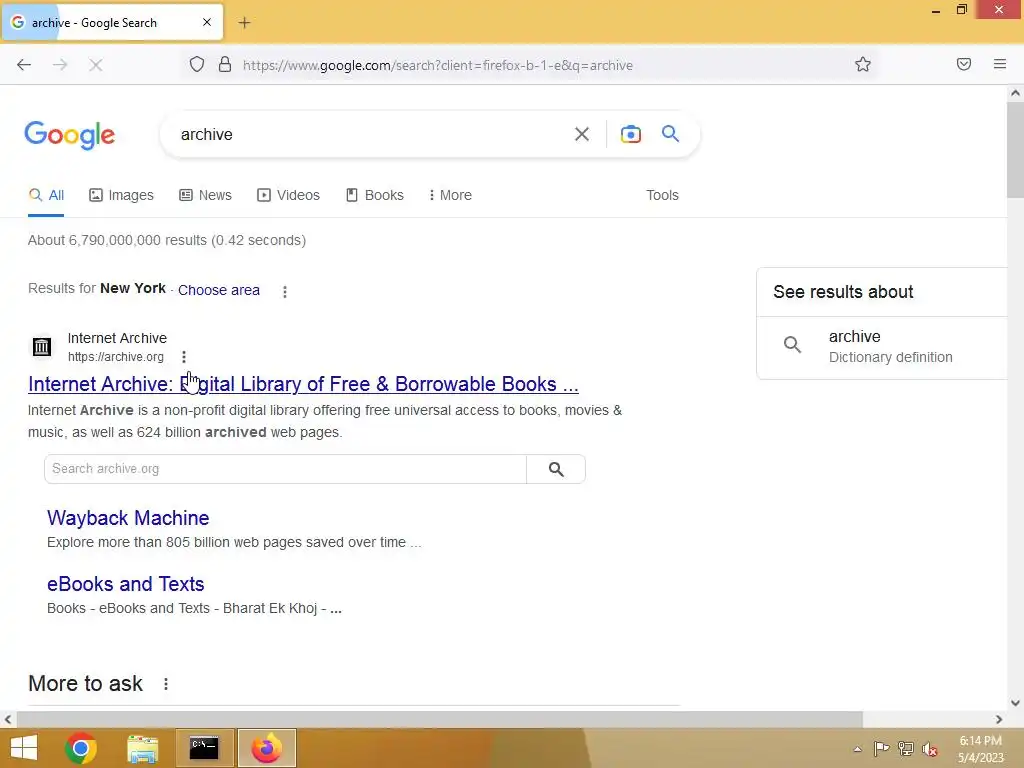Open Internet Archive: Digital Library result link
Viewport: 1024px width, 768px height.
point(303,384)
